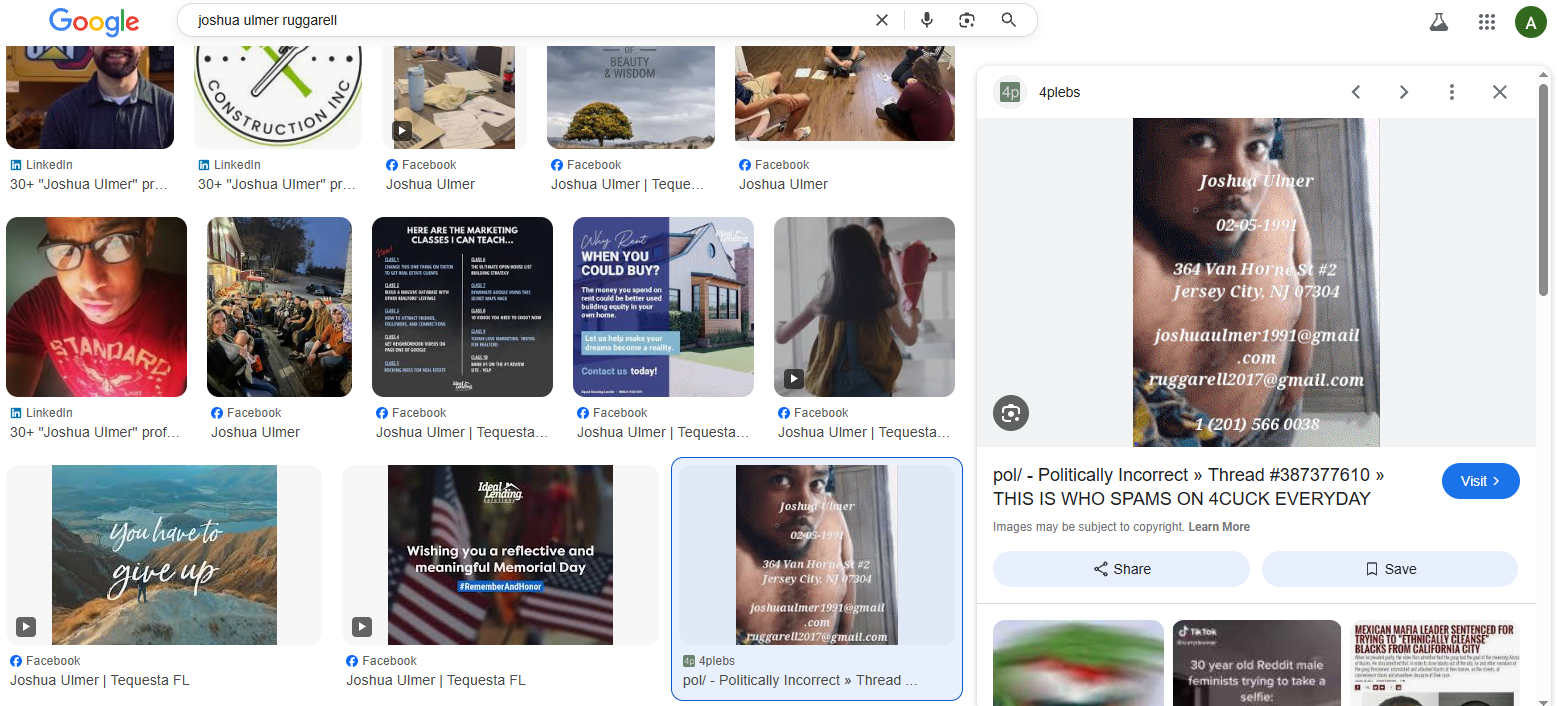Share the previewed image

[x=1121, y=569]
